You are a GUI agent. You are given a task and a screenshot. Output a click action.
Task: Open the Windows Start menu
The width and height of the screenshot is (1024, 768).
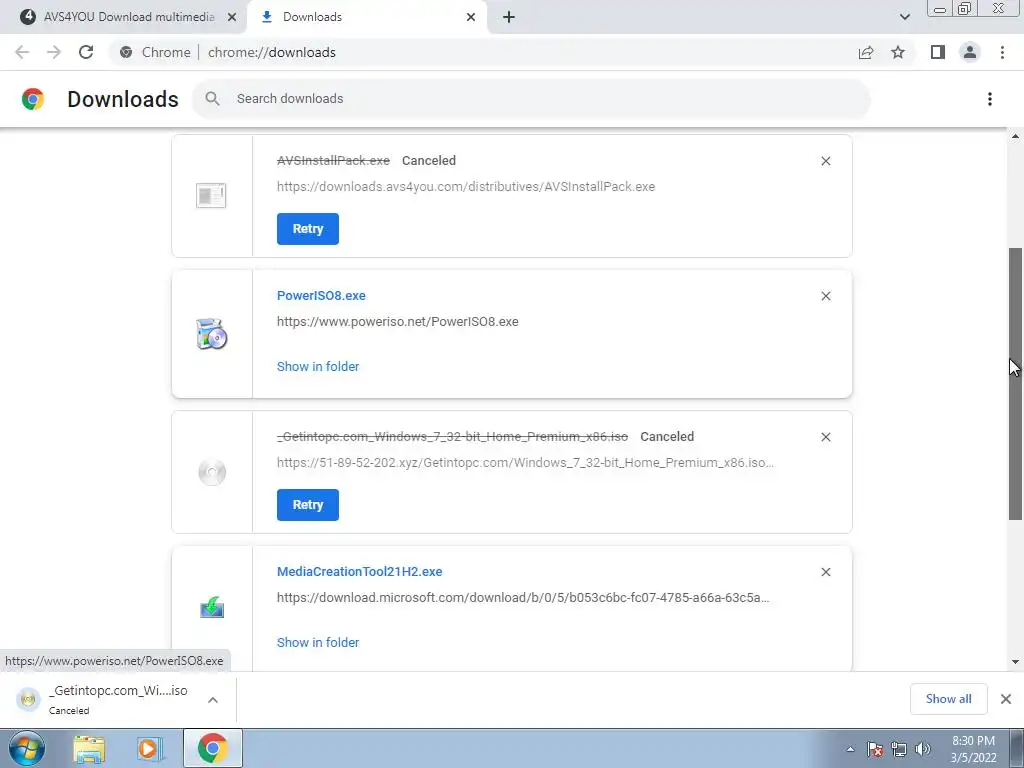27,748
